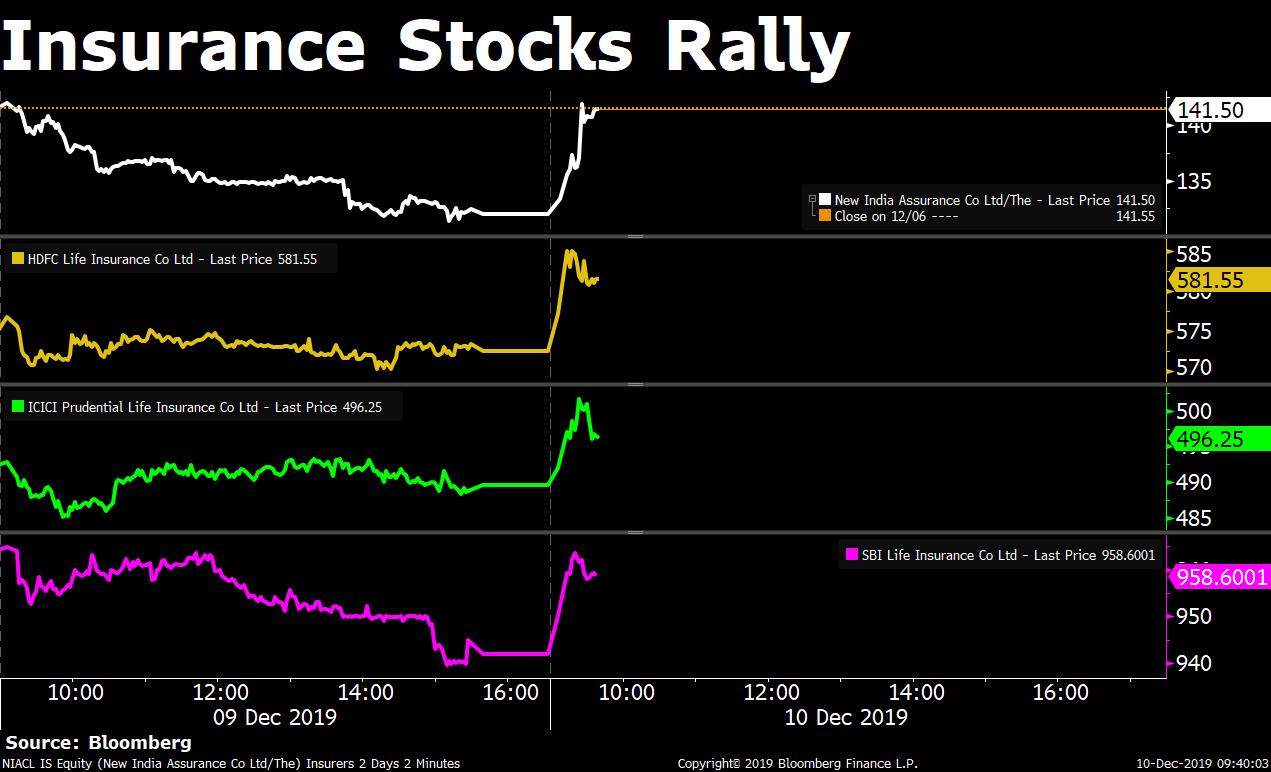1271x772 pixels.
Task: Click the Source: Bloomberg text
Action: coord(98,743)
